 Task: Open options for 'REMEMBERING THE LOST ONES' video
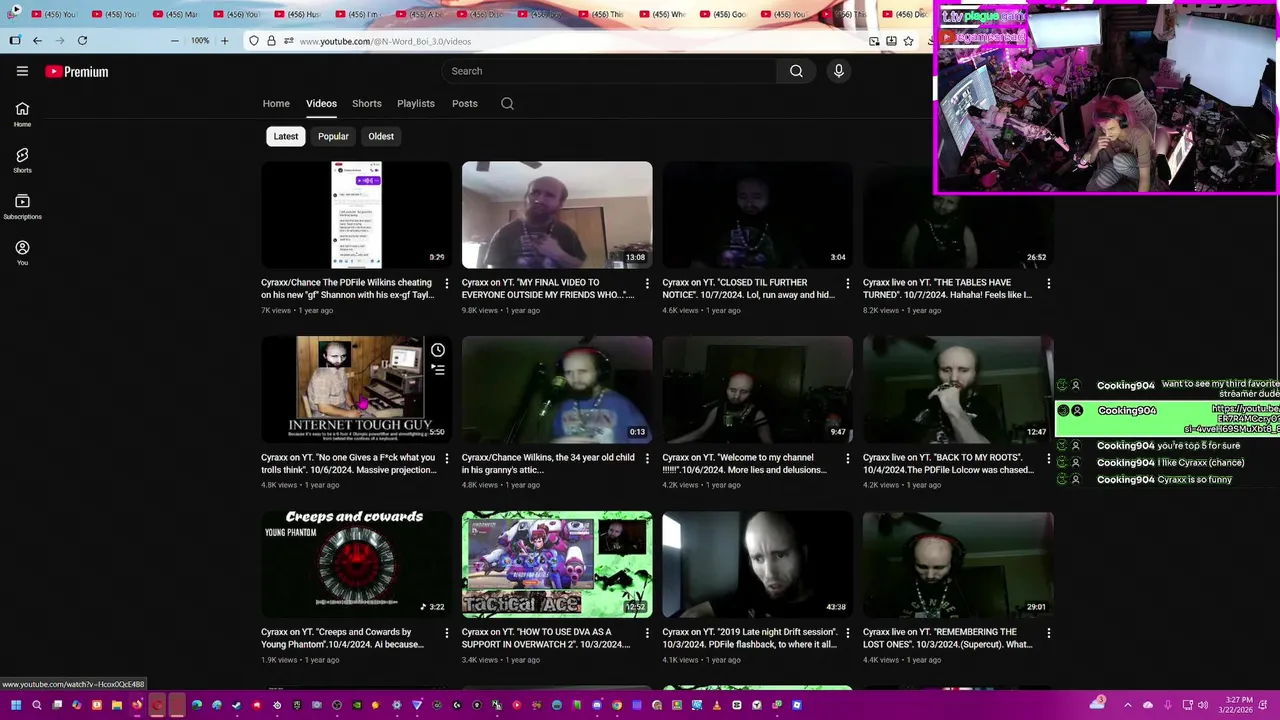coord(1048,633)
